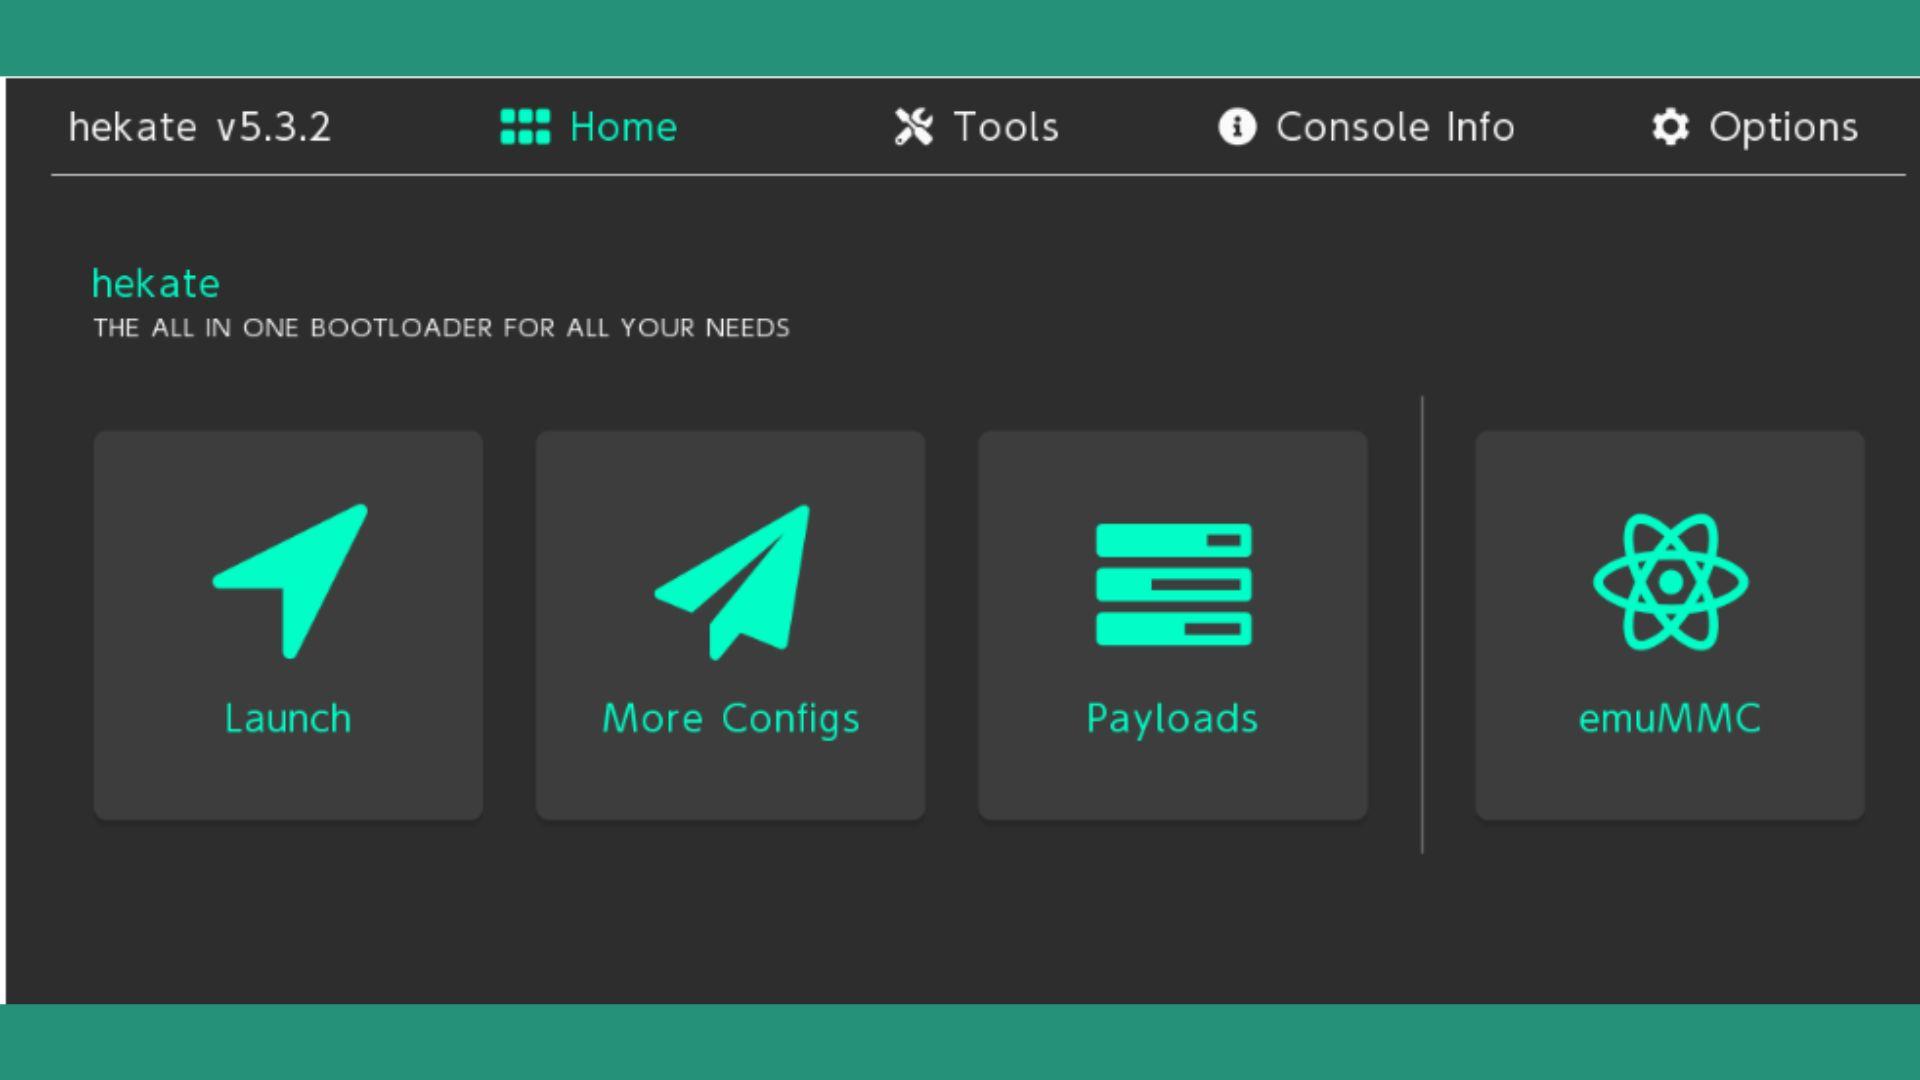The width and height of the screenshot is (1920, 1080).
Task: Click the Tools wrench icon
Action: coord(913,127)
